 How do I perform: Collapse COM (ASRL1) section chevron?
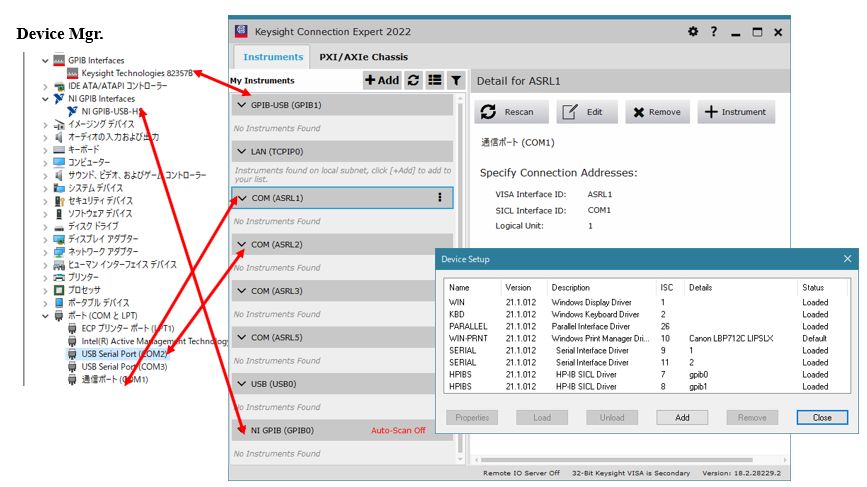pyautogui.click(x=242, y=197)
